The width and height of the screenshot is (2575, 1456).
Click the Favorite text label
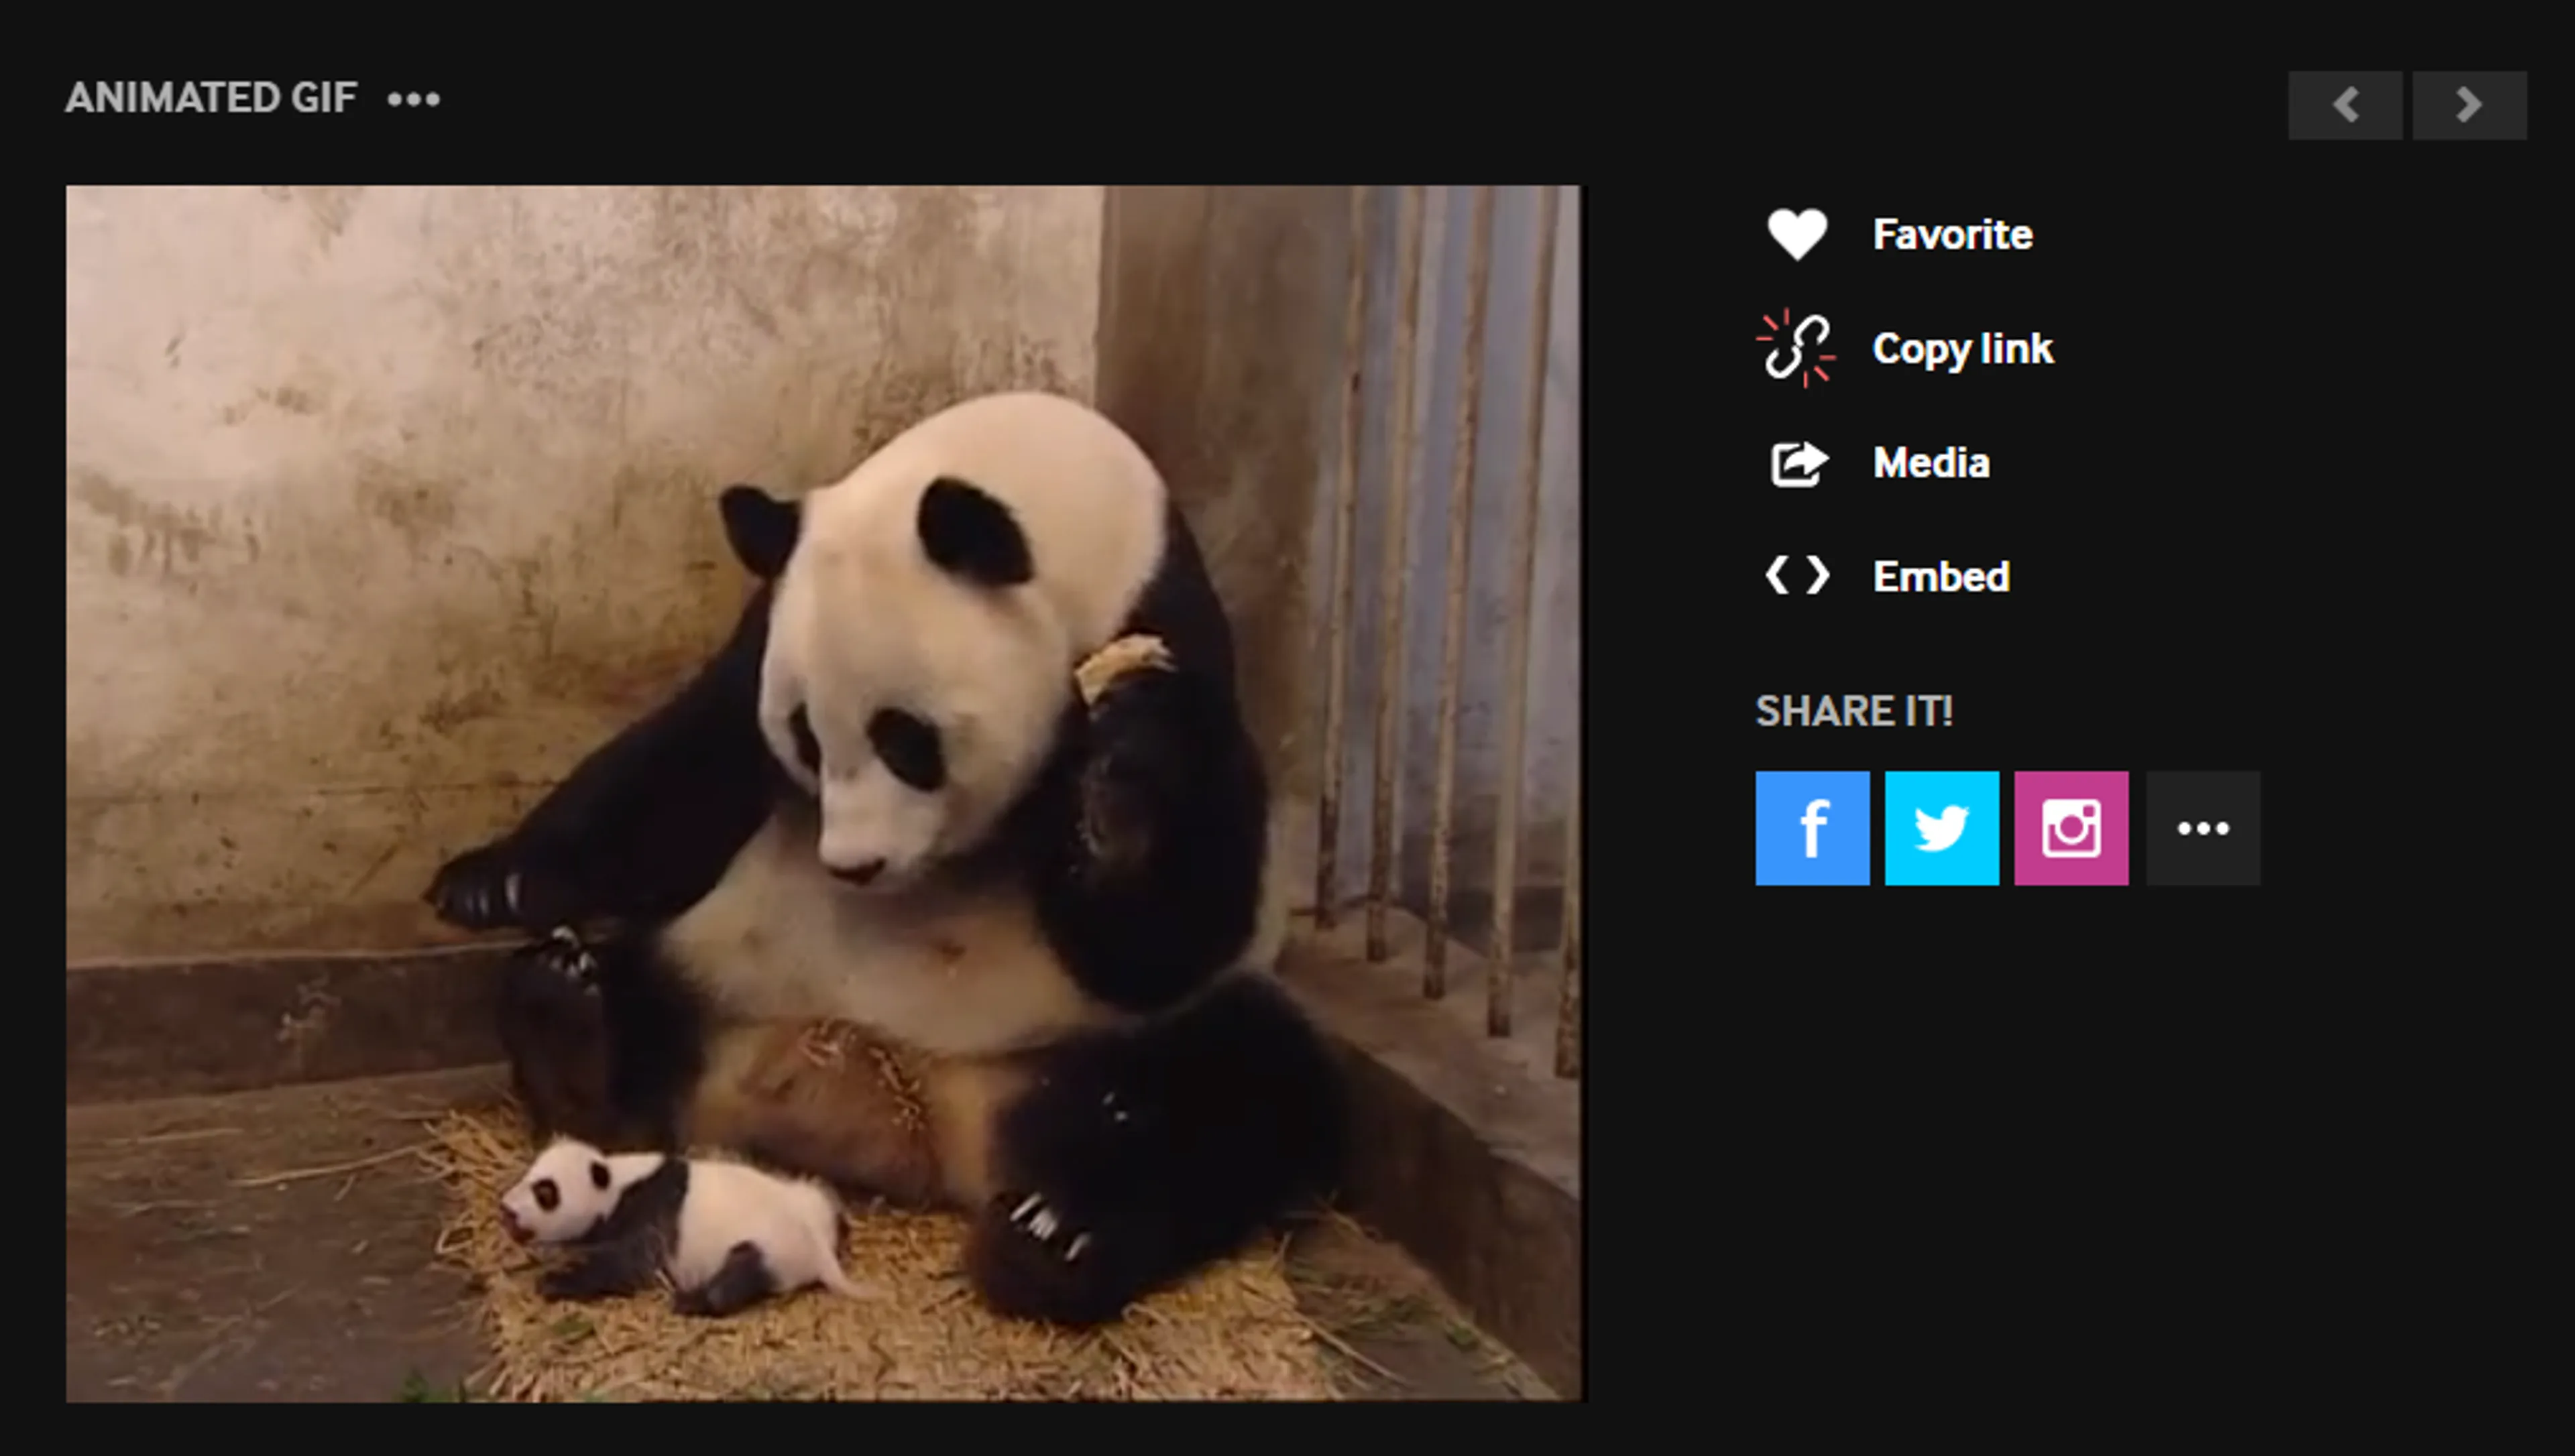tap(1952, 235)
